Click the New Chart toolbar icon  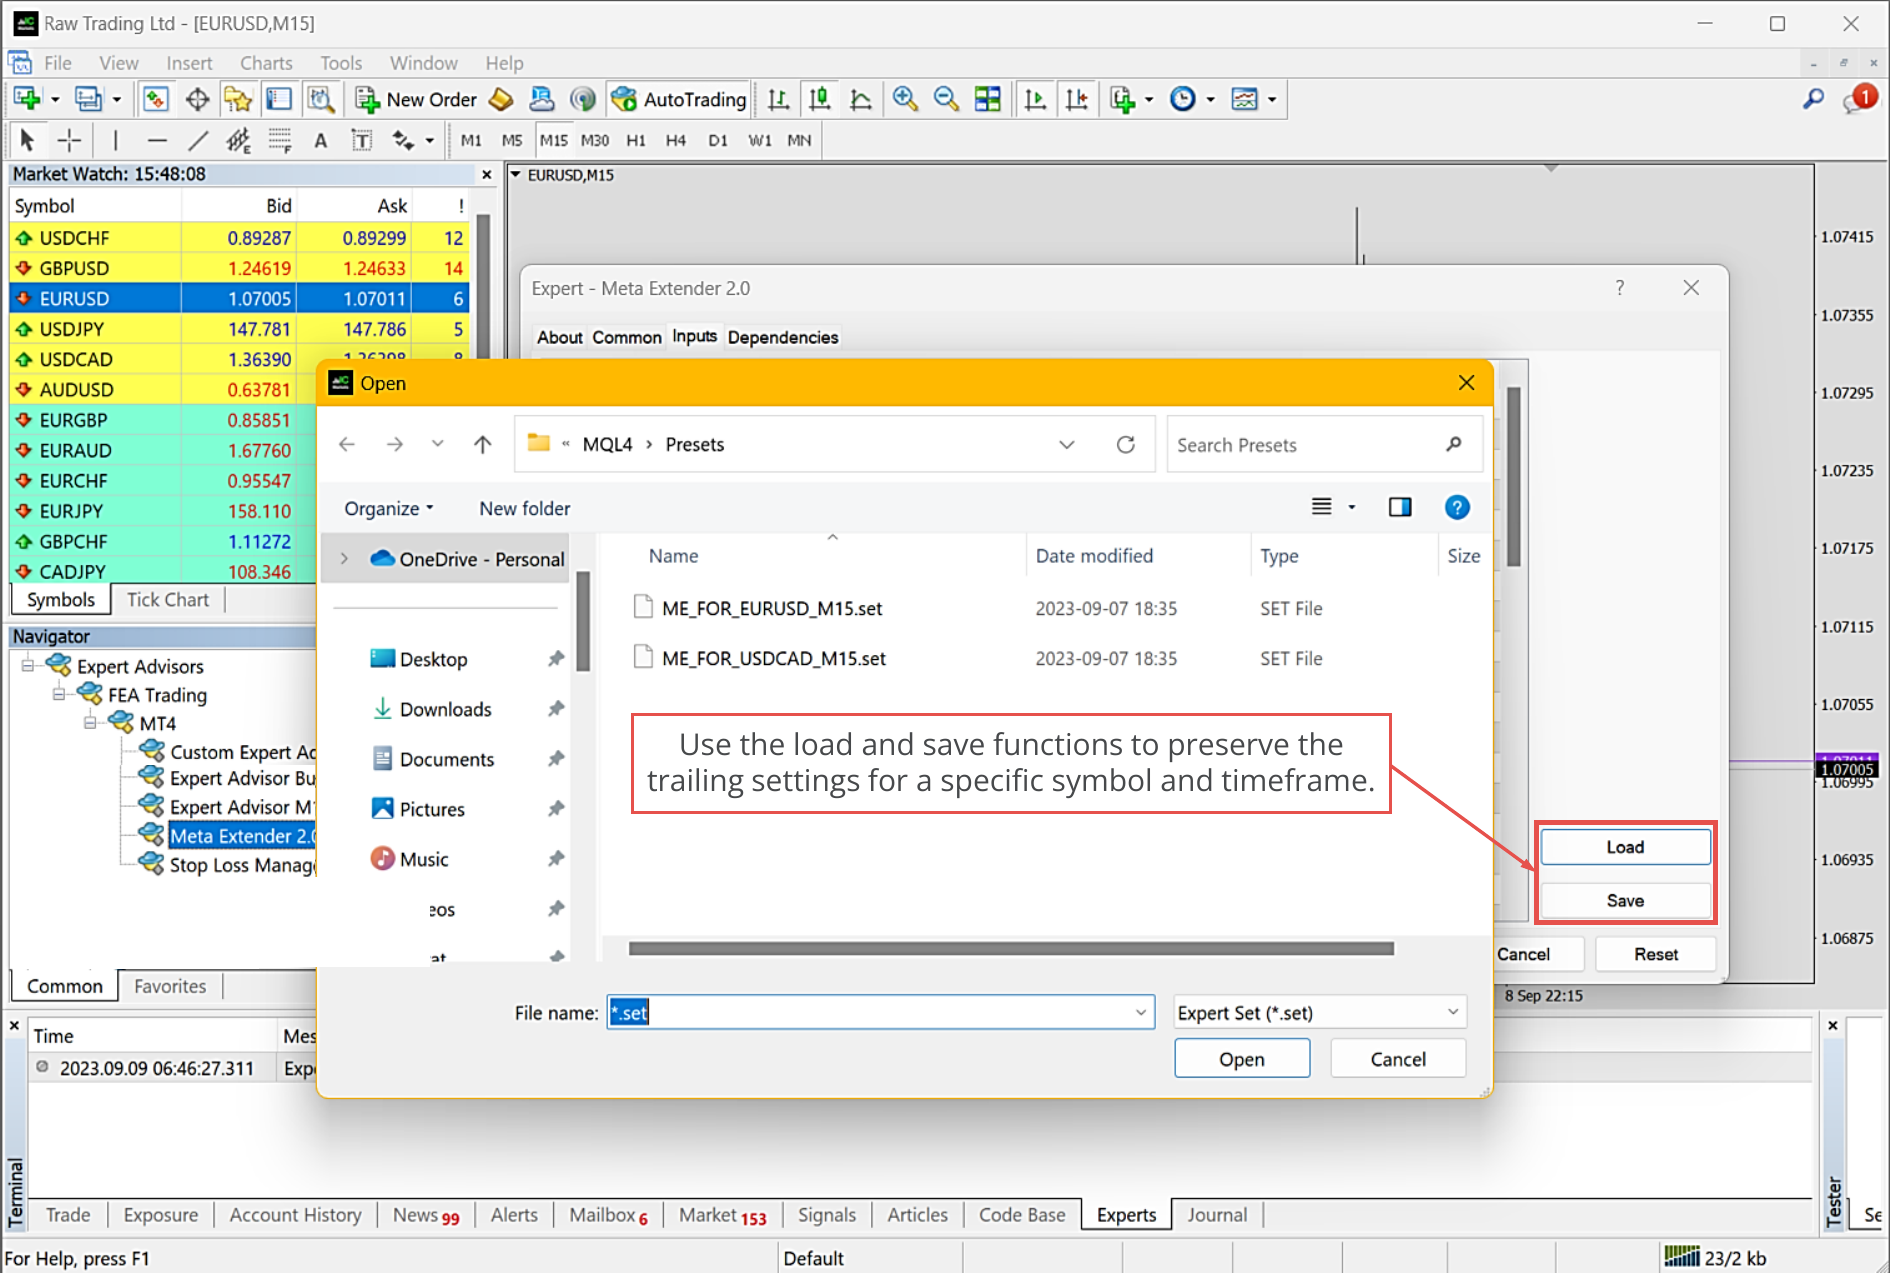pos(27,99)
